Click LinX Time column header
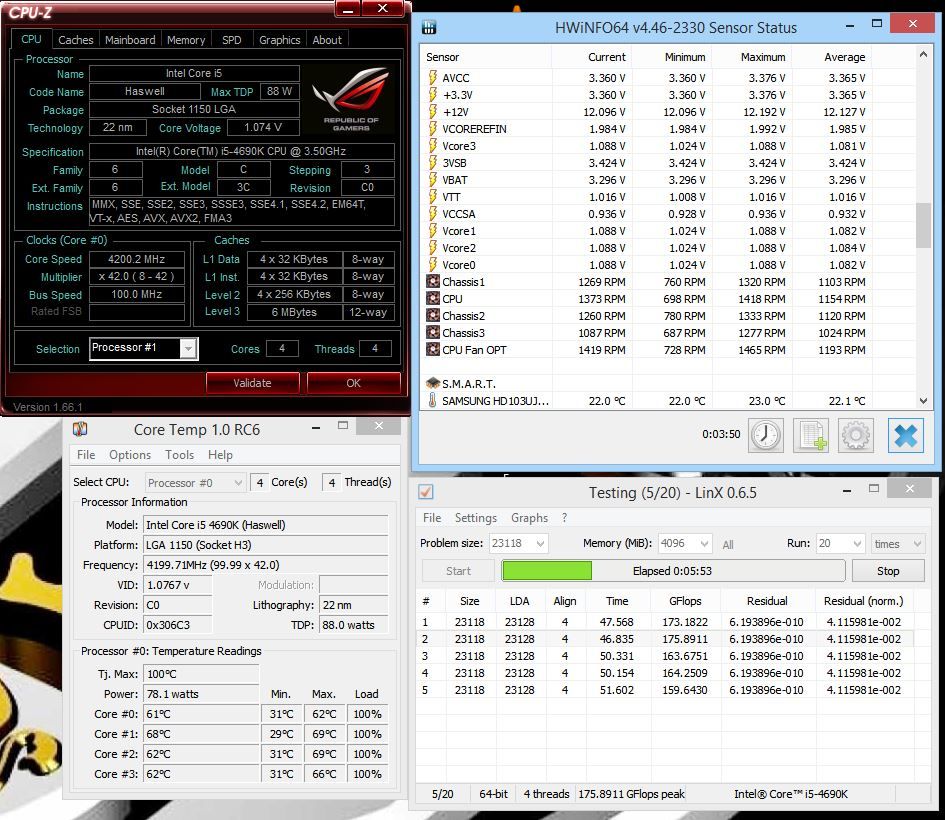This screenshot has width=945, height=820. [x=617, y=601]
